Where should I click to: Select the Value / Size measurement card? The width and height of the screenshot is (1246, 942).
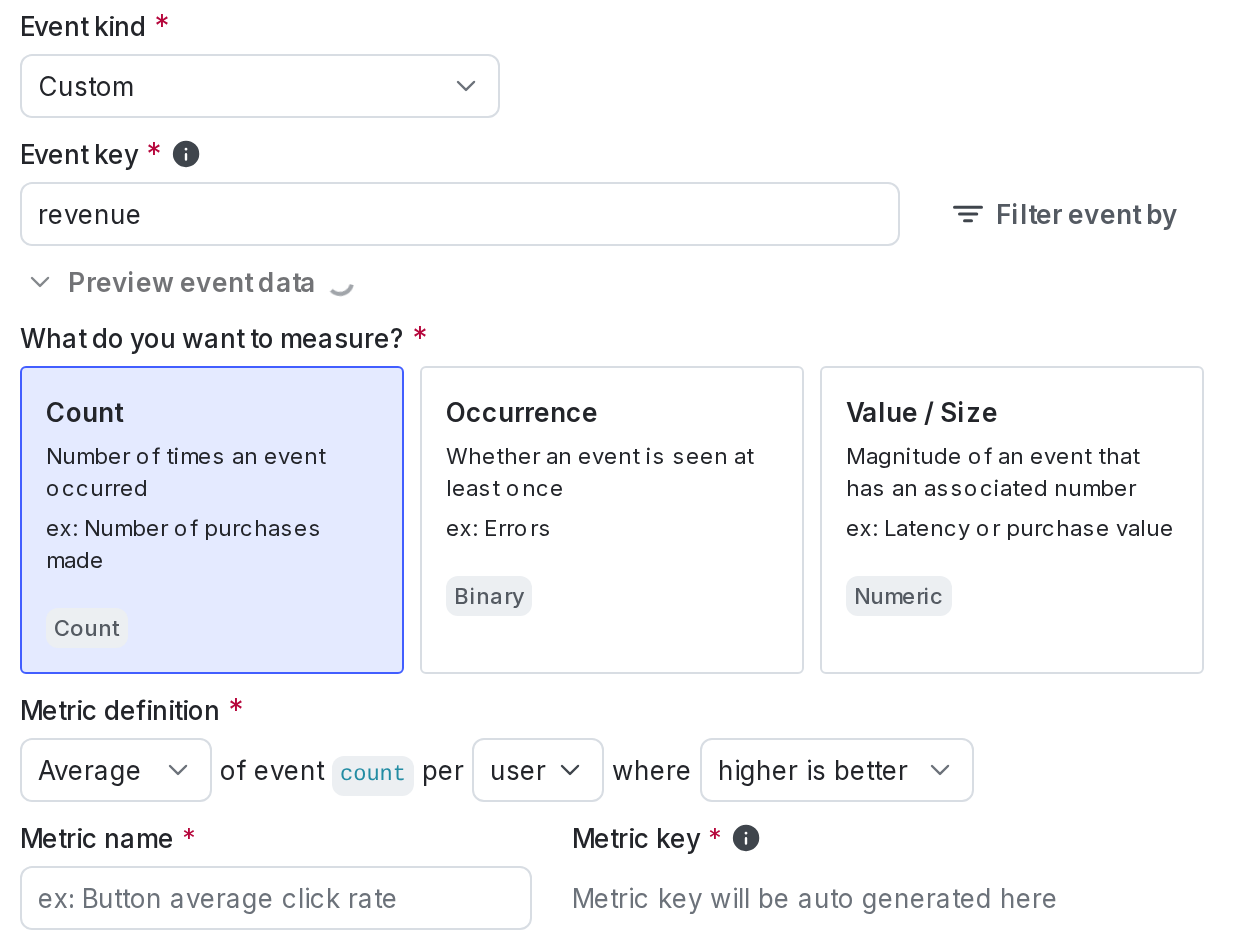point(1011,519)
